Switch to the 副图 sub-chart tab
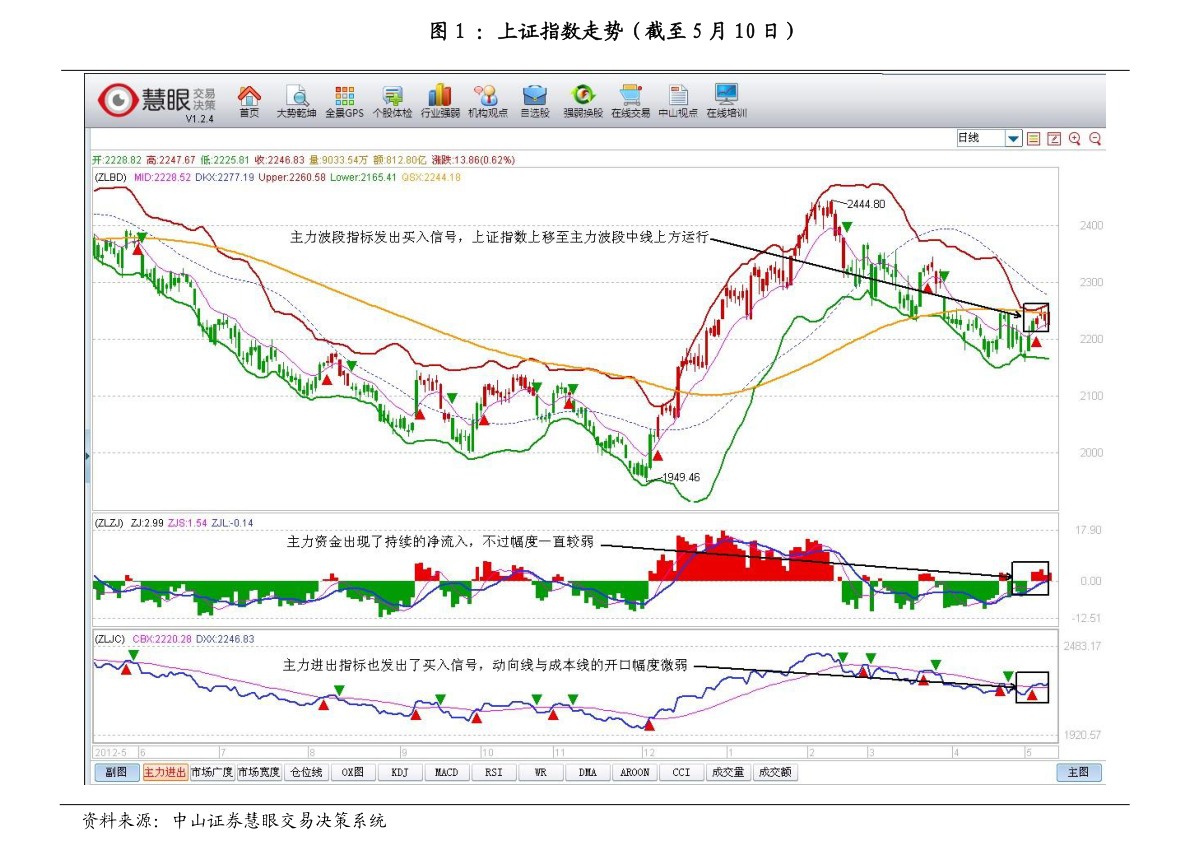 [x=116, y=773]
